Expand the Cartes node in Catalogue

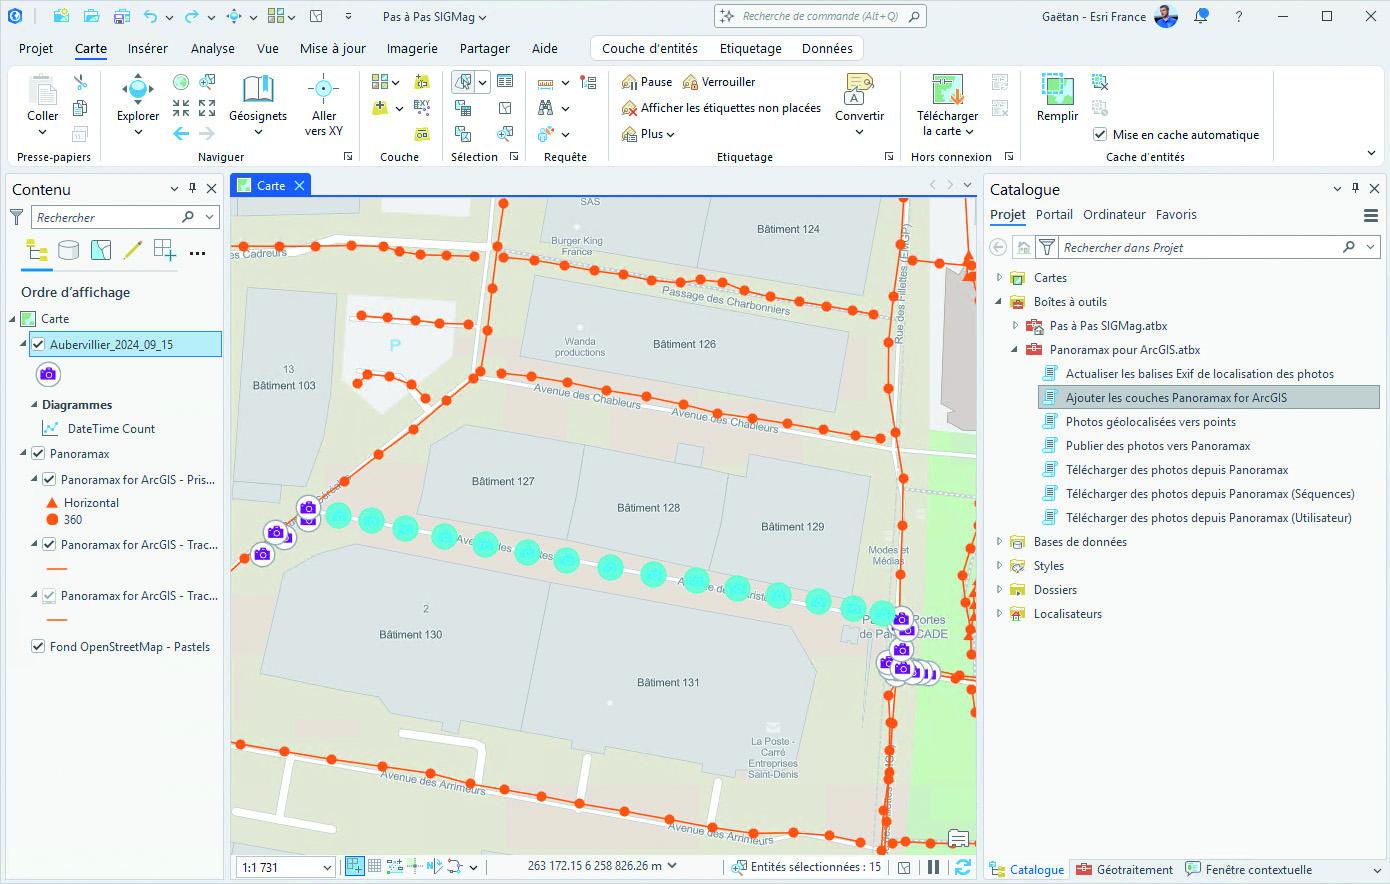[999, 278]
